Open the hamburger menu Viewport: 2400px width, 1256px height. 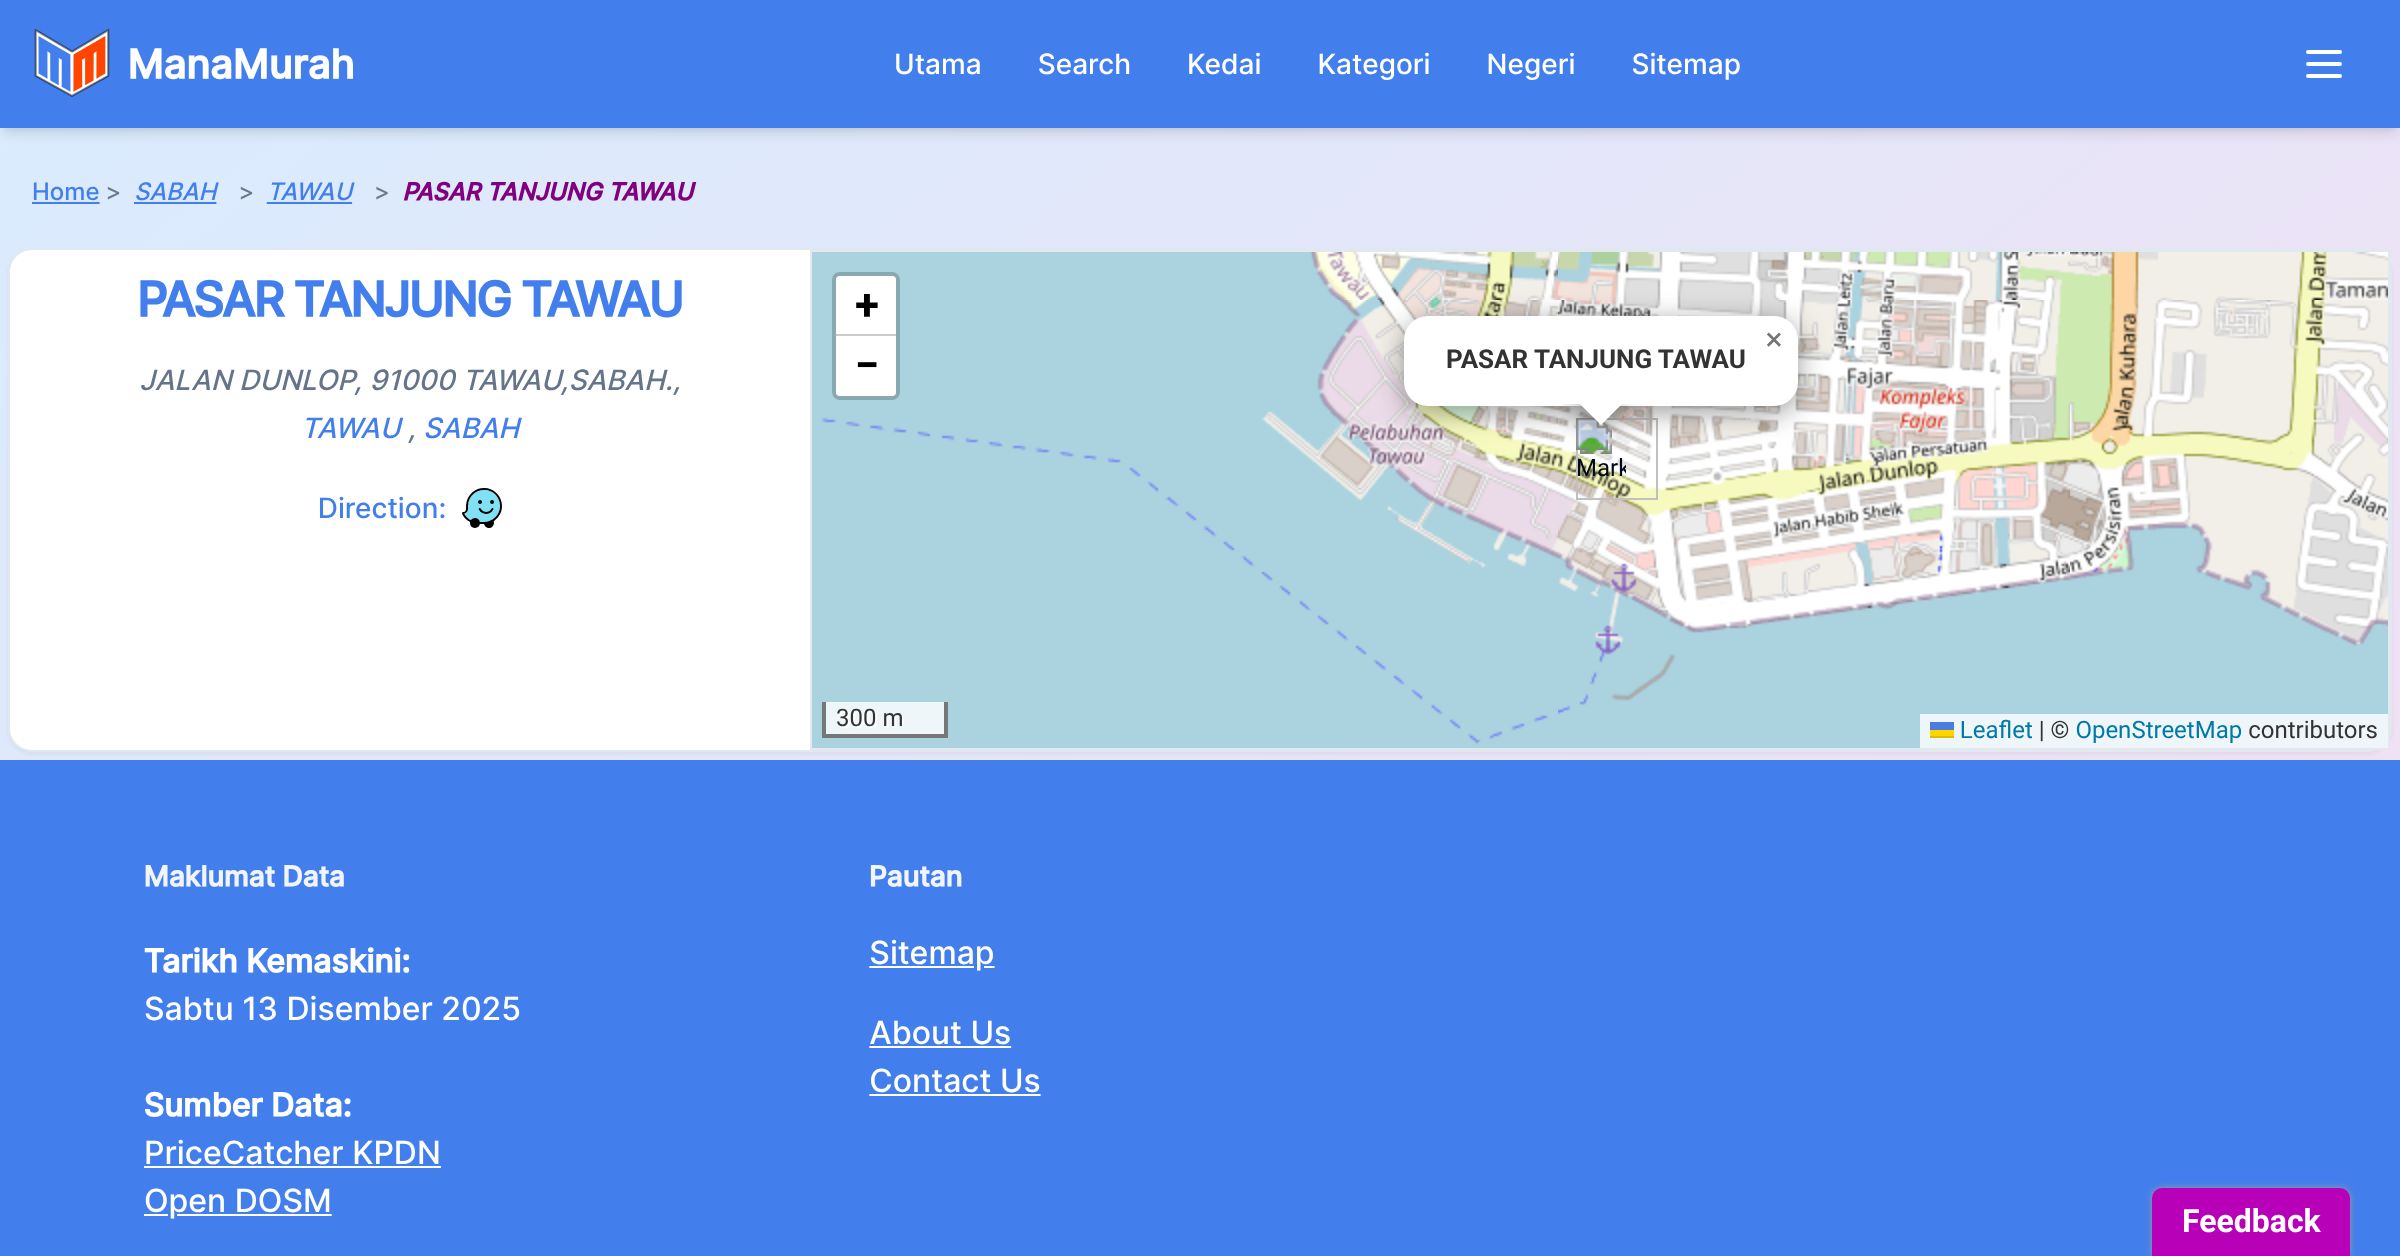[2323, 64]
